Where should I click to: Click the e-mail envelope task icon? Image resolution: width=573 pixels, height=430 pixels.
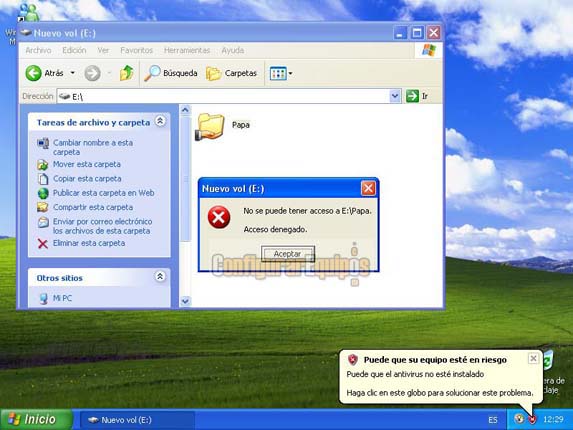click(43, 222)
